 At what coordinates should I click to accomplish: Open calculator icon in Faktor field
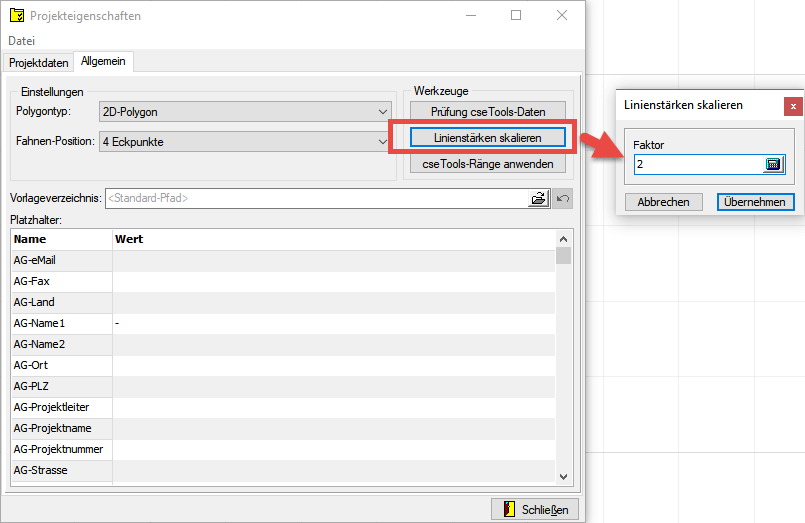[x=773, y=165]
